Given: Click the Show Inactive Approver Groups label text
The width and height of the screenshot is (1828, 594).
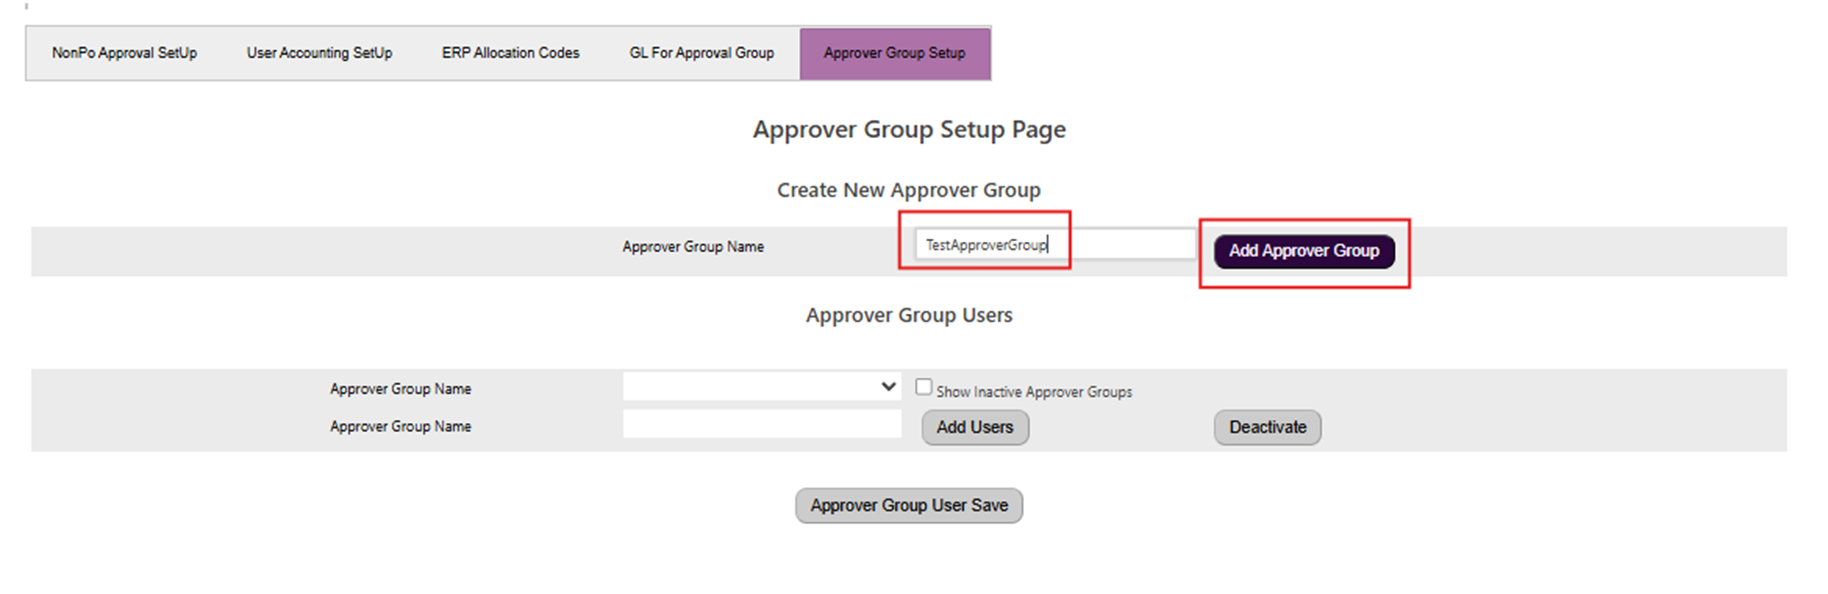Looking at the screenshot, I should [x=1034, y=392].
